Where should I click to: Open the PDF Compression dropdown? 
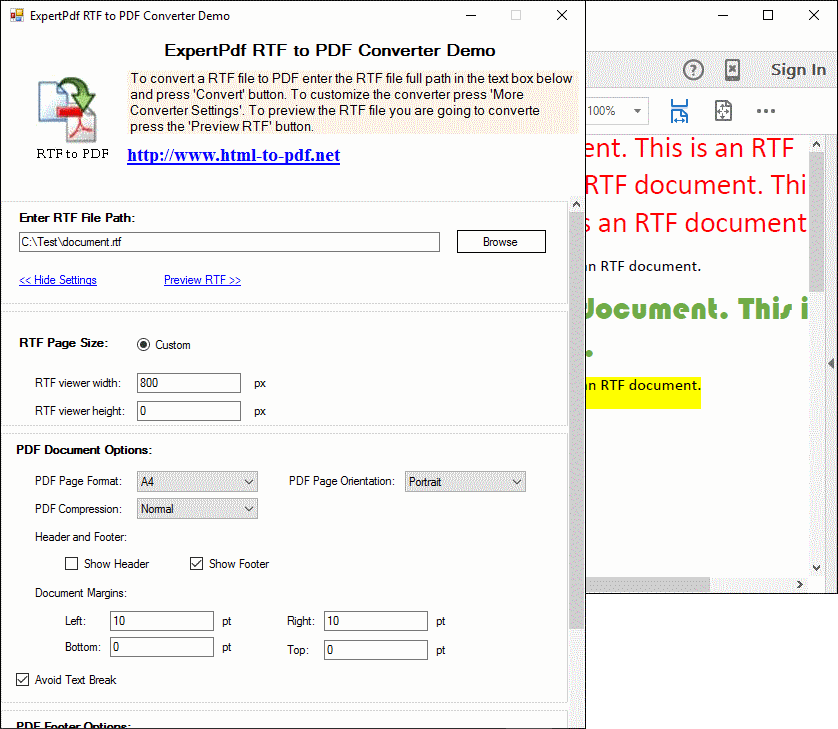pyautogui.click(x=249, y=508)
